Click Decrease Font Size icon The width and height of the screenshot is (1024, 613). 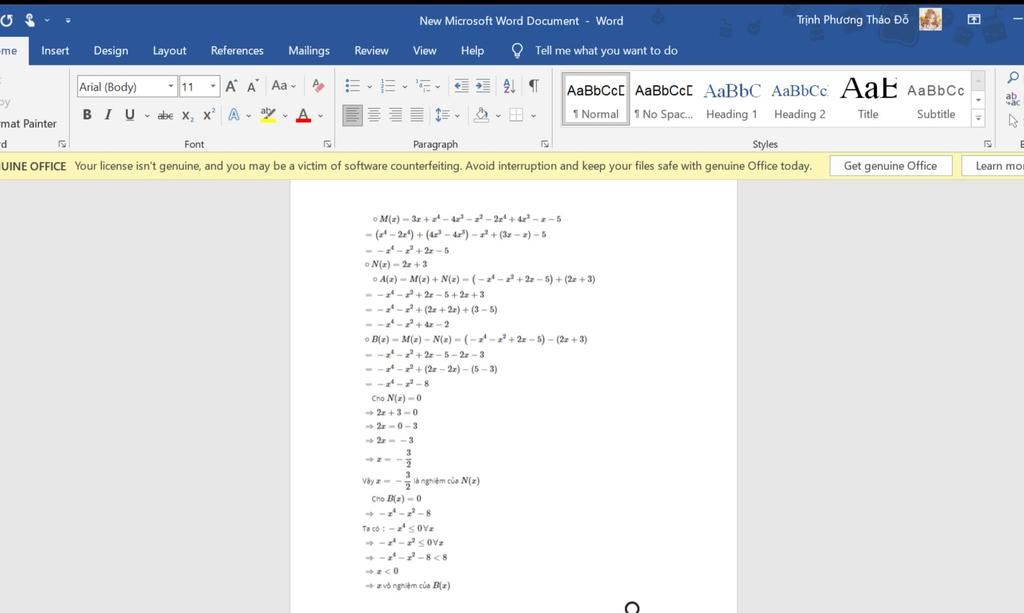[x=253, y=86]
